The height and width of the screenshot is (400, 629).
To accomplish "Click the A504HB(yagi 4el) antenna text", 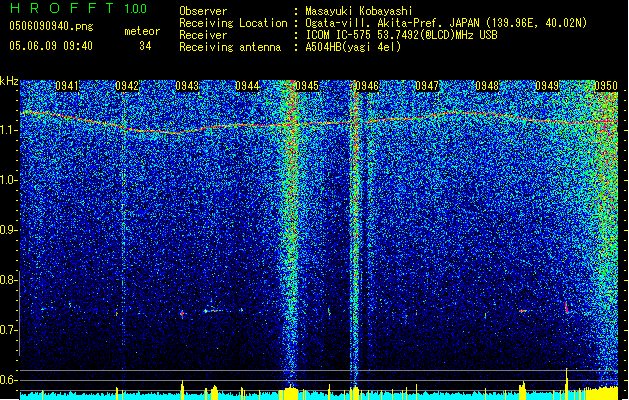I will (x=353, y=47).
